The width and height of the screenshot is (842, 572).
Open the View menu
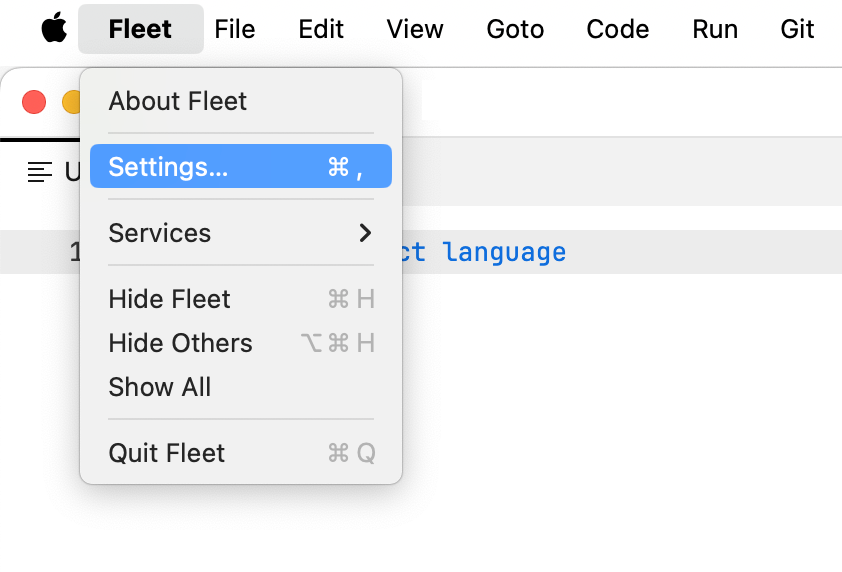tap(415, 29)
